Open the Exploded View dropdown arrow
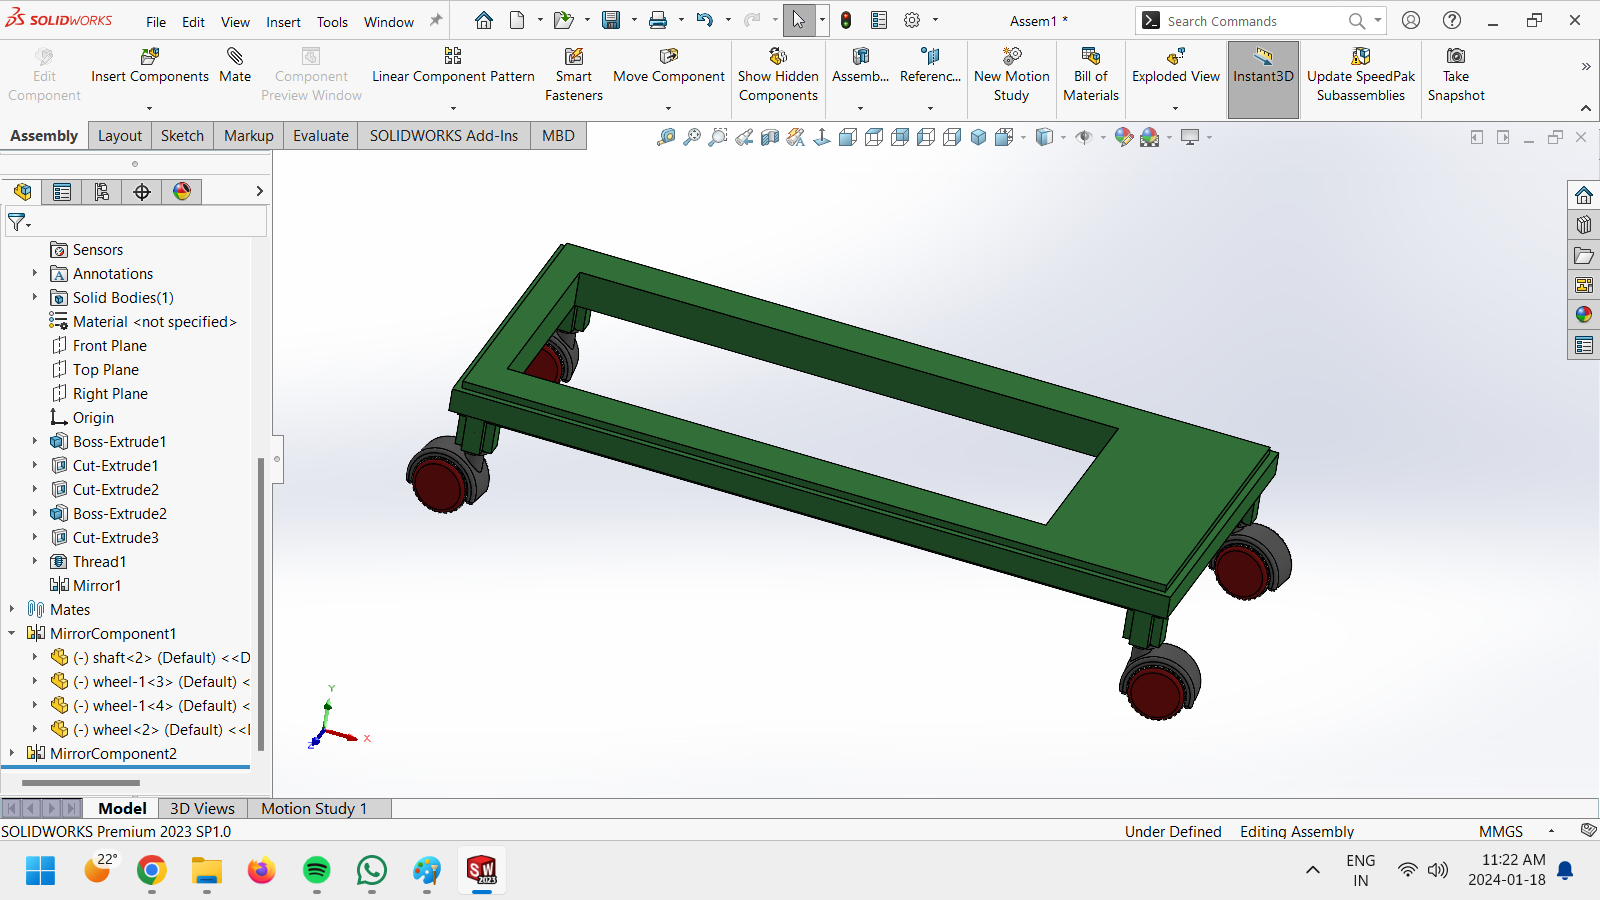 coord(1176,108)
